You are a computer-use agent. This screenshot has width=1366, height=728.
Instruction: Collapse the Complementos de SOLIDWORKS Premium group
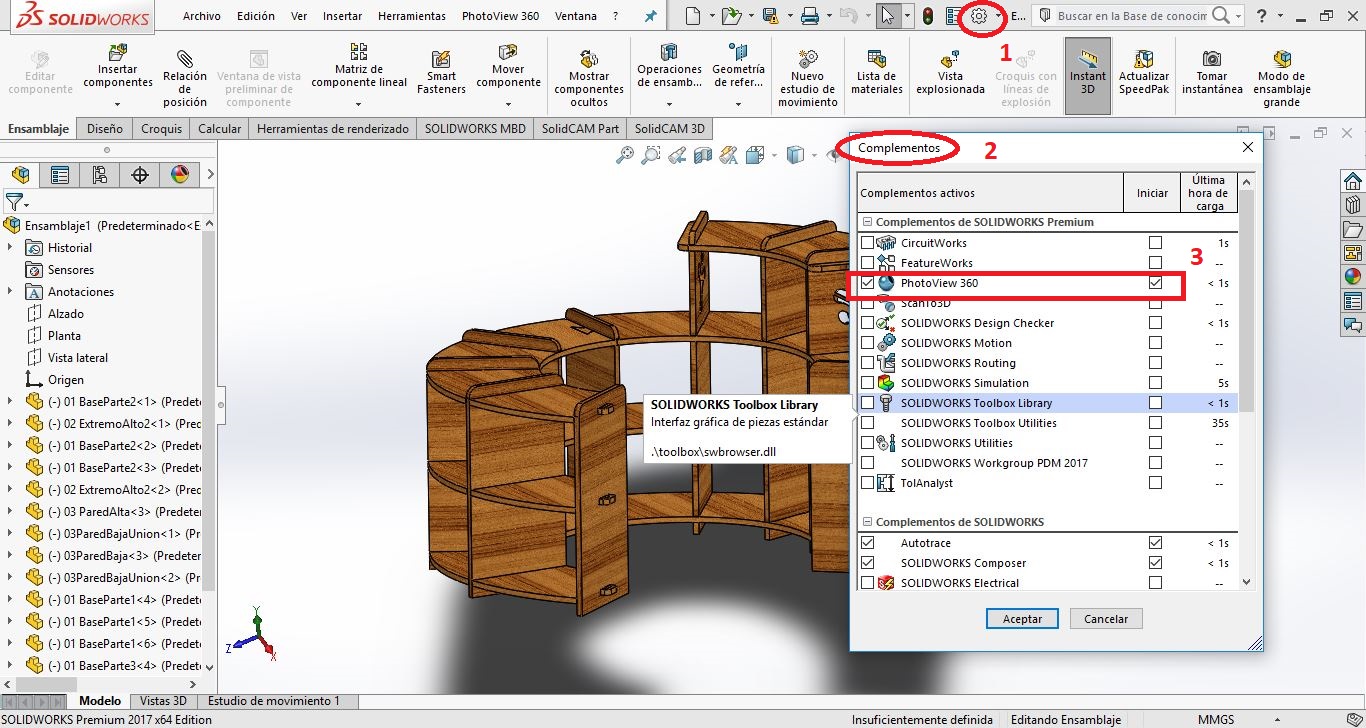point(867,222)
